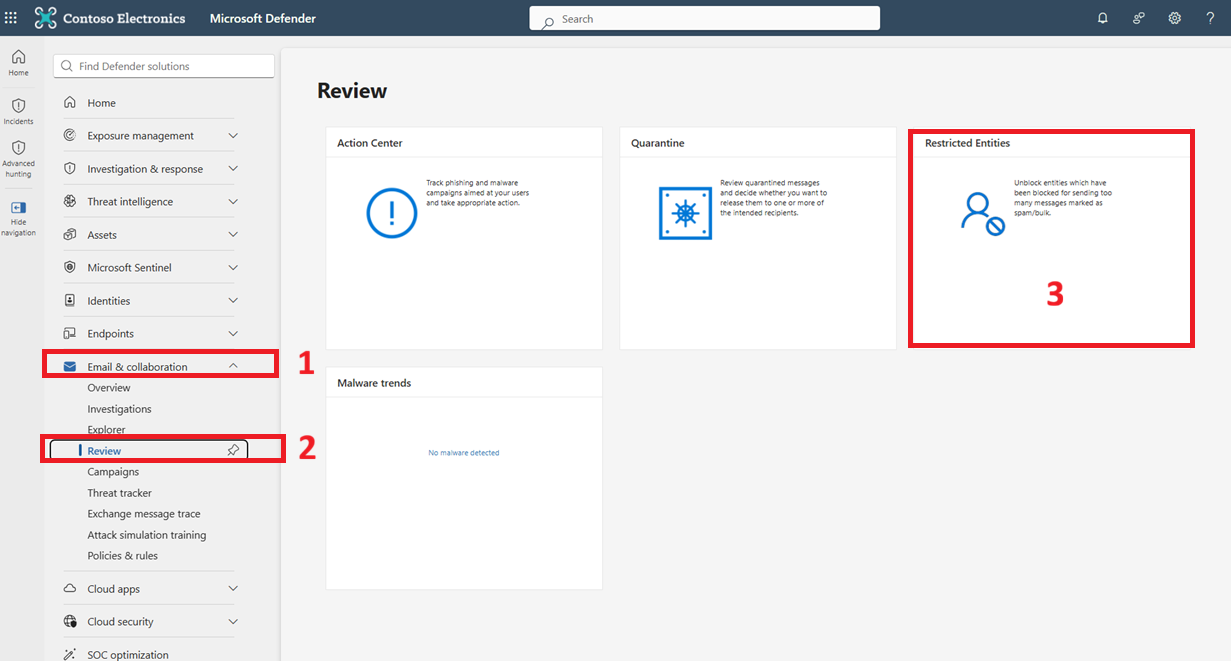
Task: Expand the Cloud apps chevron
Action: (233, 589)
